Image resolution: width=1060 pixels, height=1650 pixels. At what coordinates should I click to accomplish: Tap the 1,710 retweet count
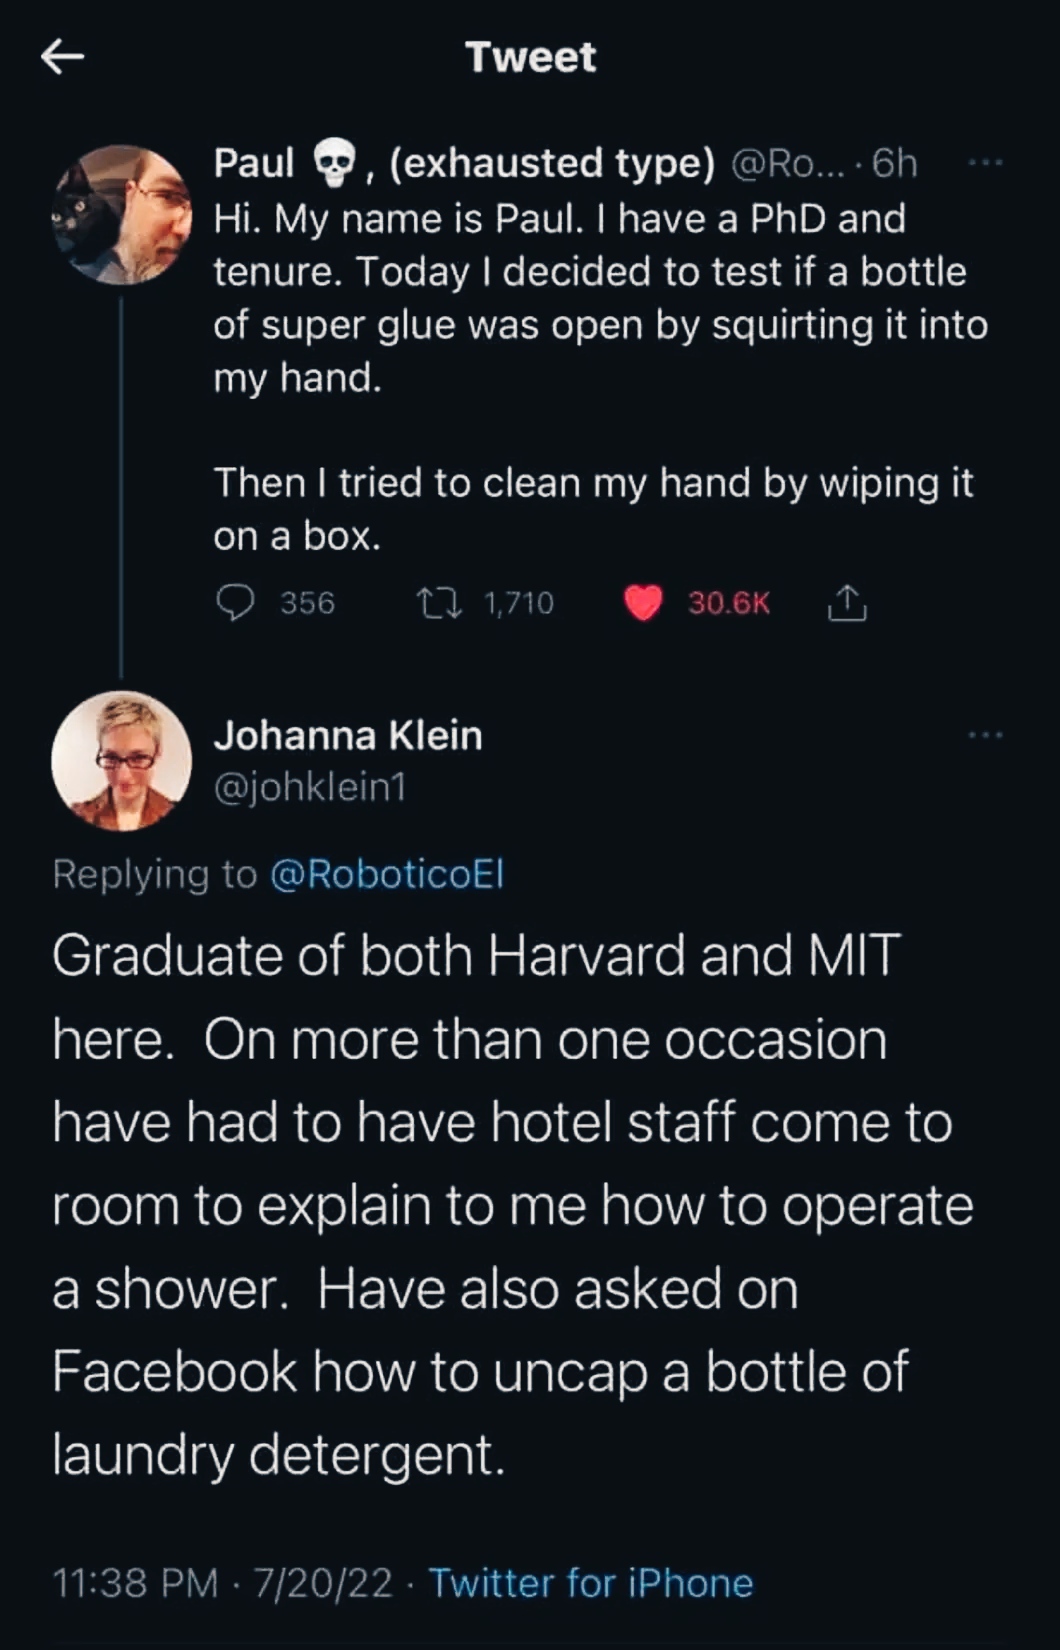(518, 603)
